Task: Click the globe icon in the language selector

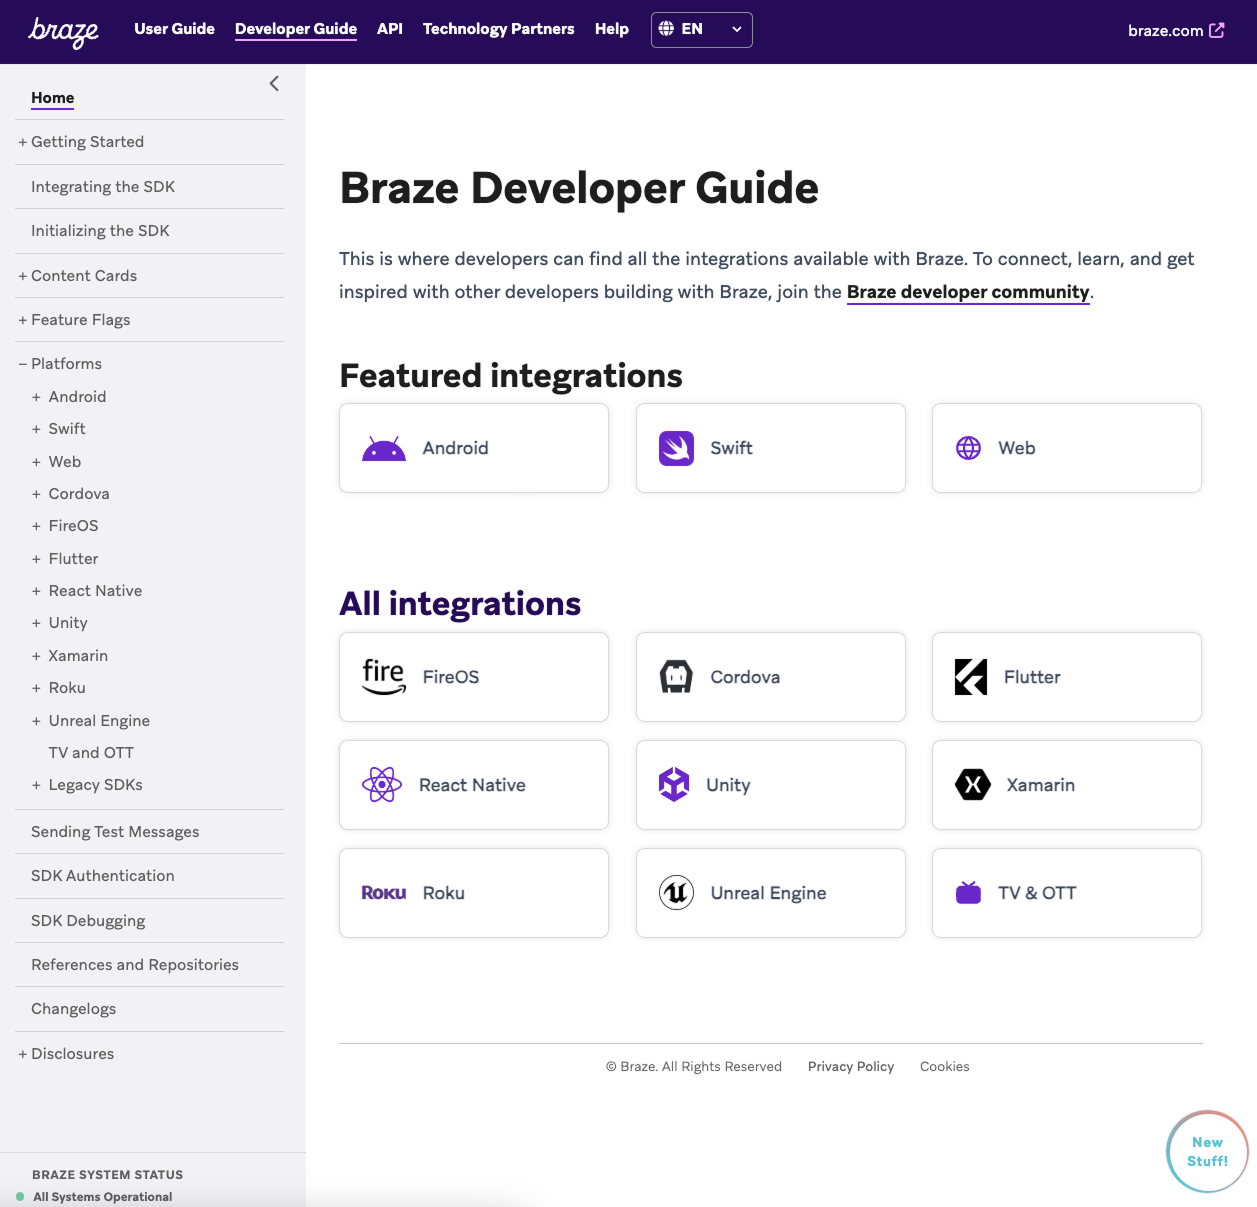Action: pyautogui.click(x=666, y=29)
